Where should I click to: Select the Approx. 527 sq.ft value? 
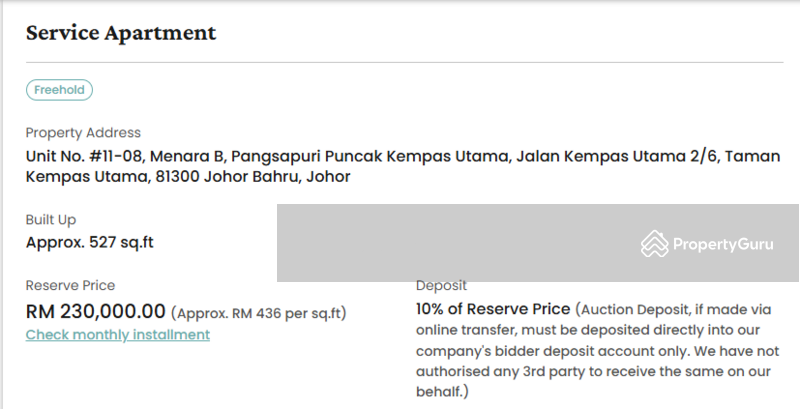90,242
